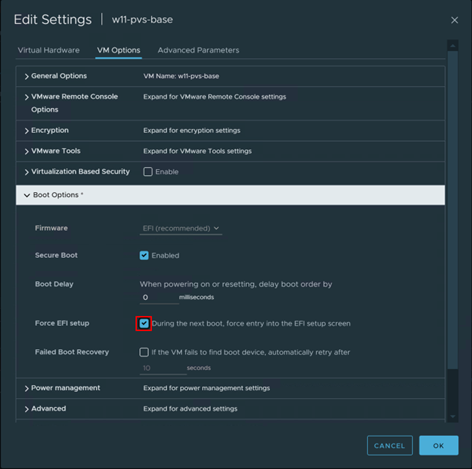Click the CANCEL button
Screen dimensions: 472x469
pyautogui.click(x=390, y=446)
